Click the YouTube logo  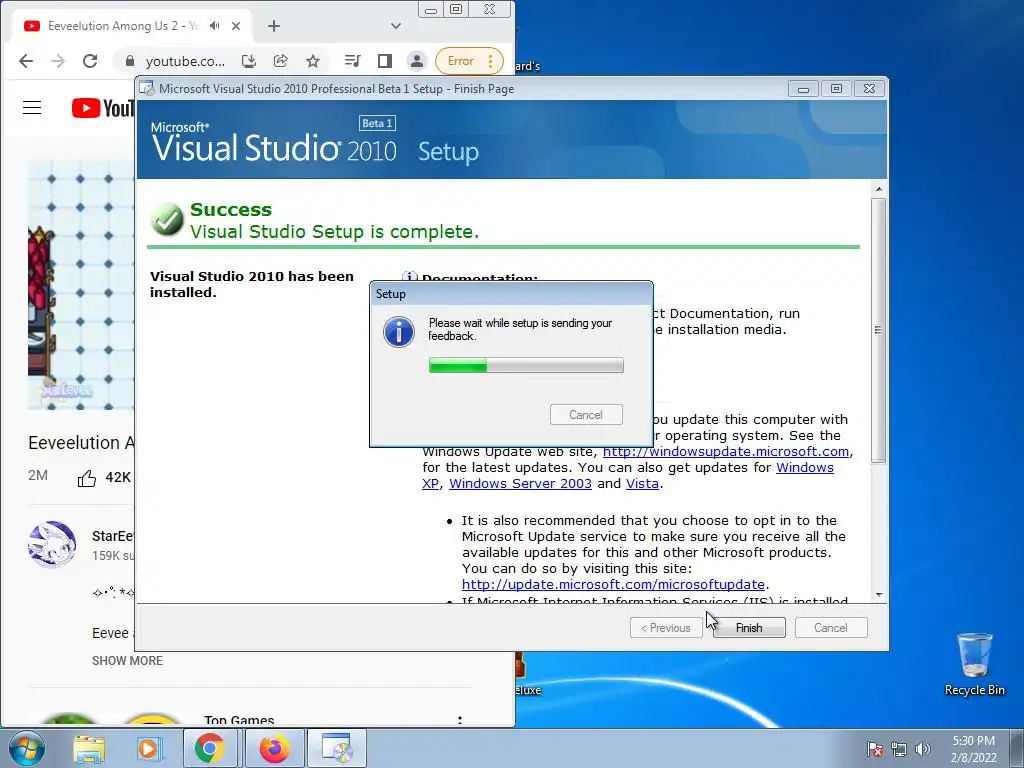103,108
